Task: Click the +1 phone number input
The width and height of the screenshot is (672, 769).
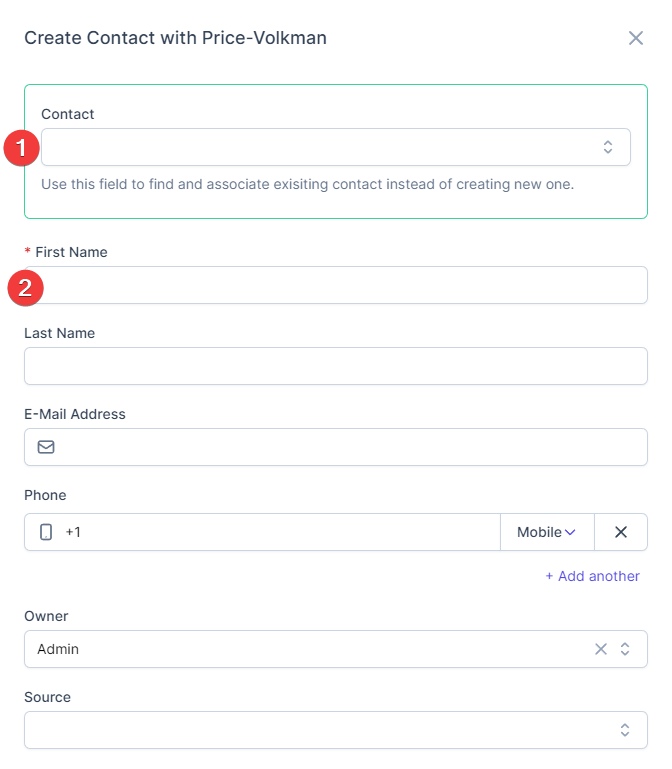Action: coord(280,532)
